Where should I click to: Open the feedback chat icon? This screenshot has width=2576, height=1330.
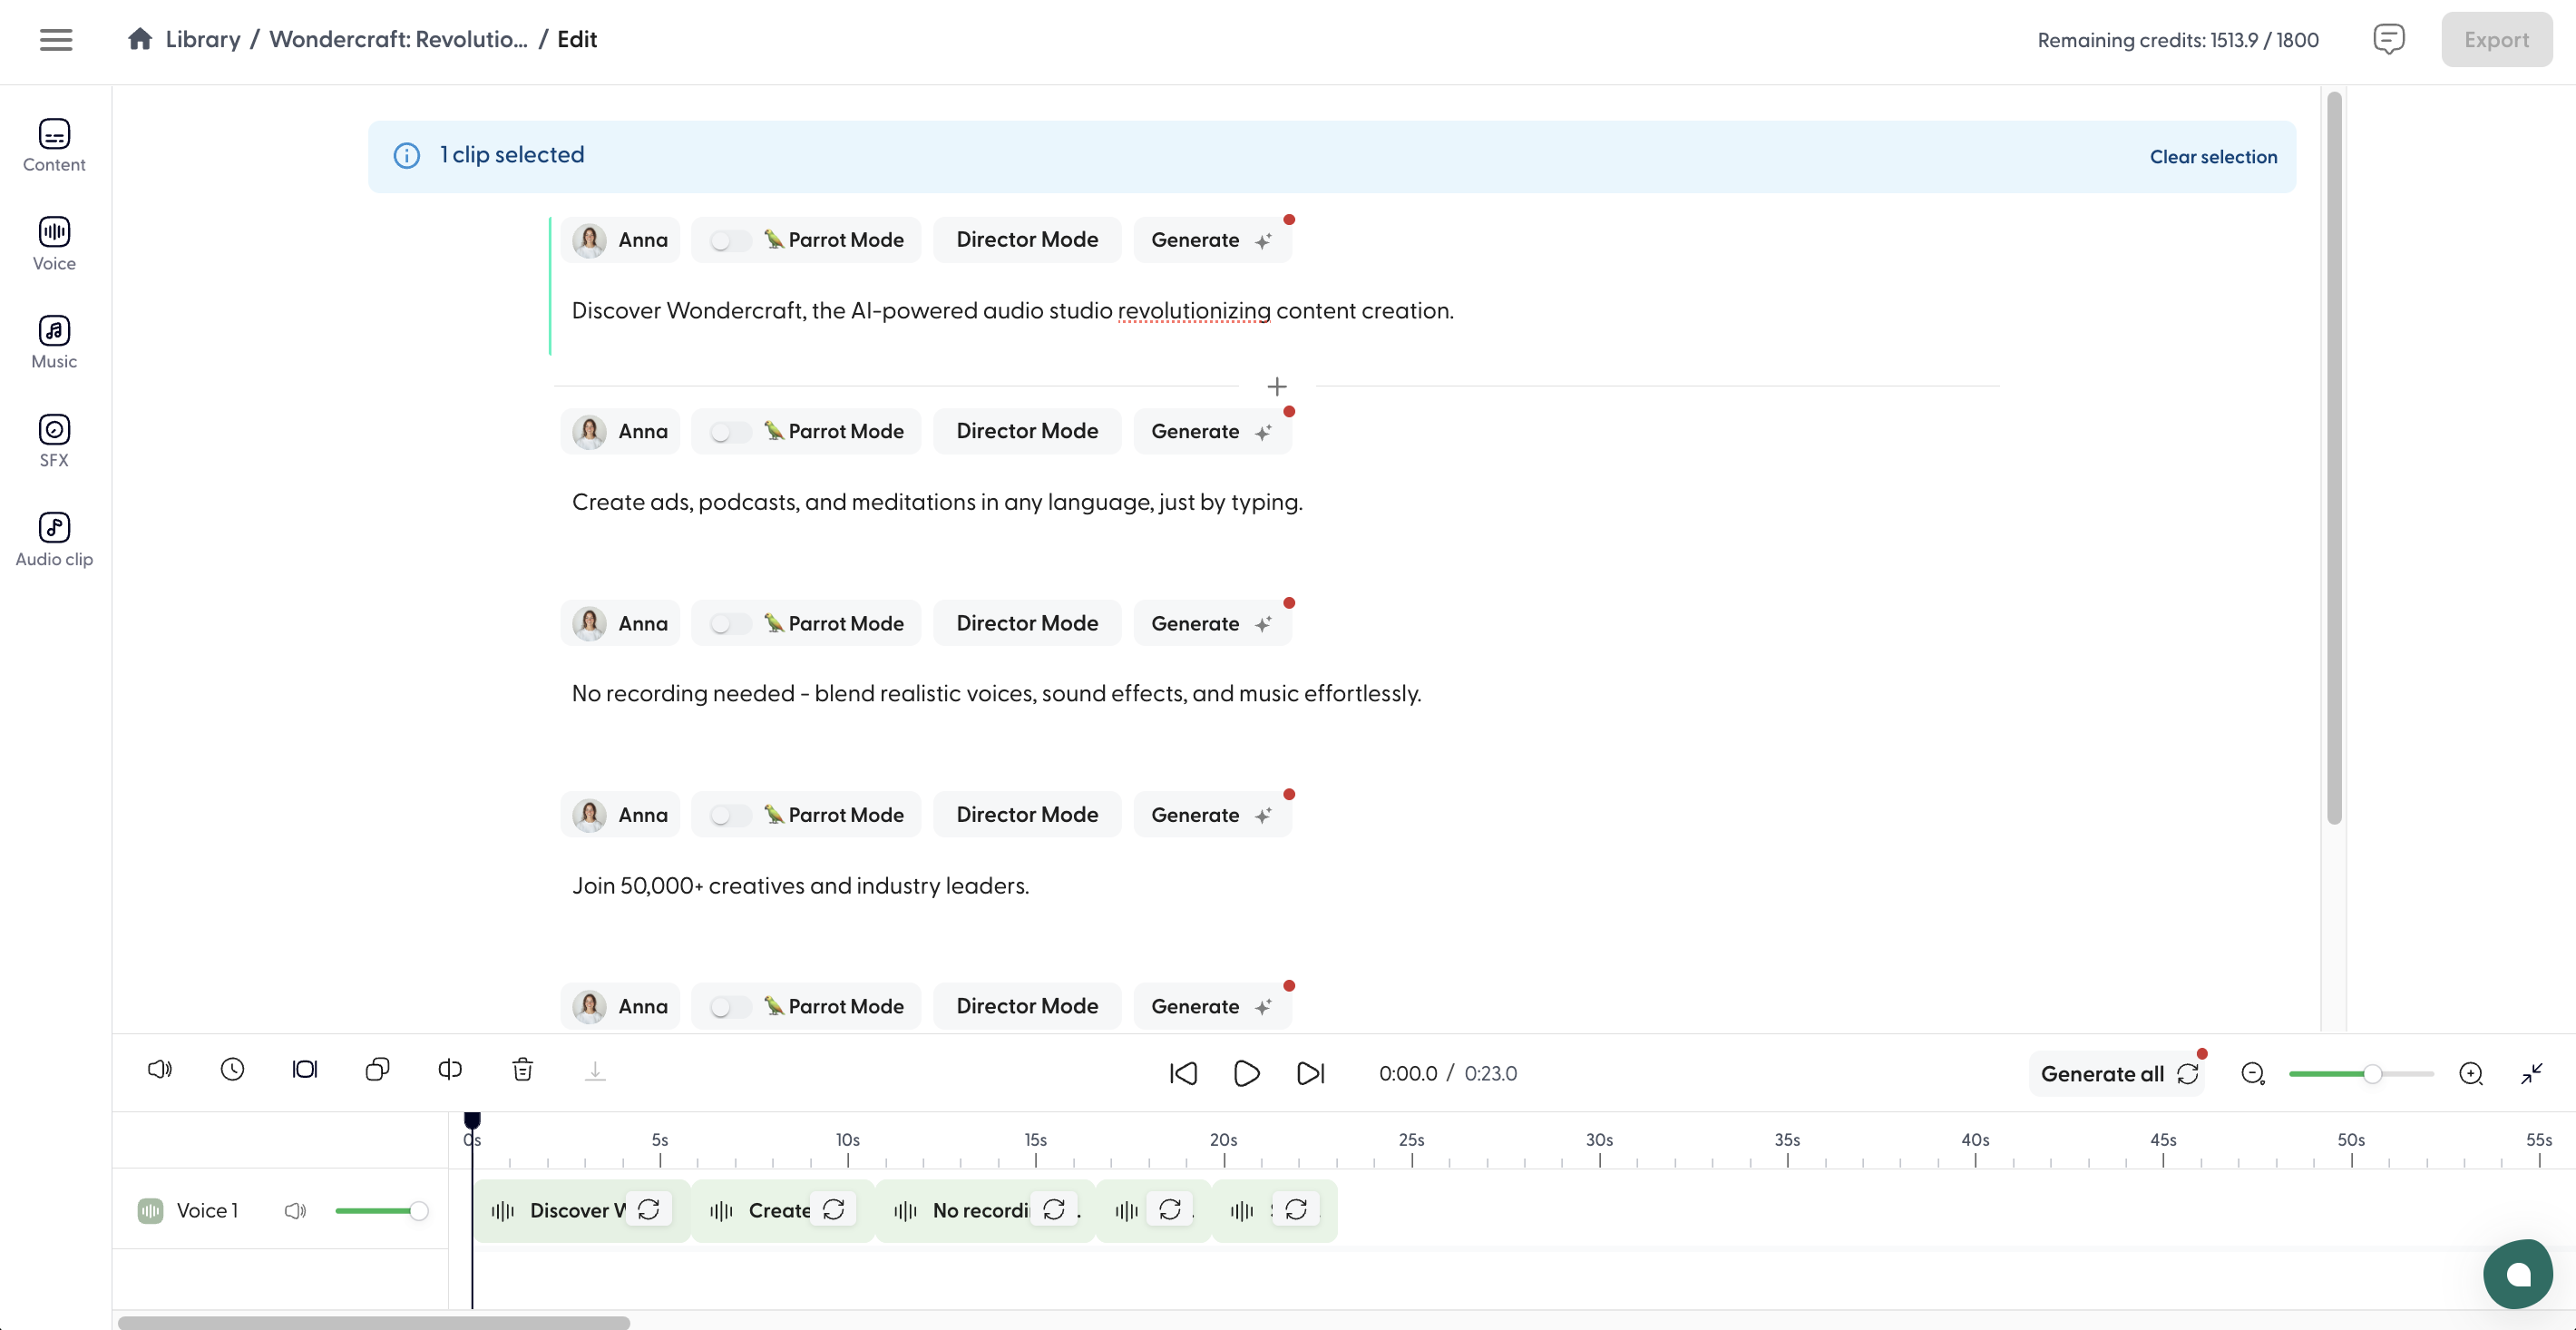[x=2388, y=40]
